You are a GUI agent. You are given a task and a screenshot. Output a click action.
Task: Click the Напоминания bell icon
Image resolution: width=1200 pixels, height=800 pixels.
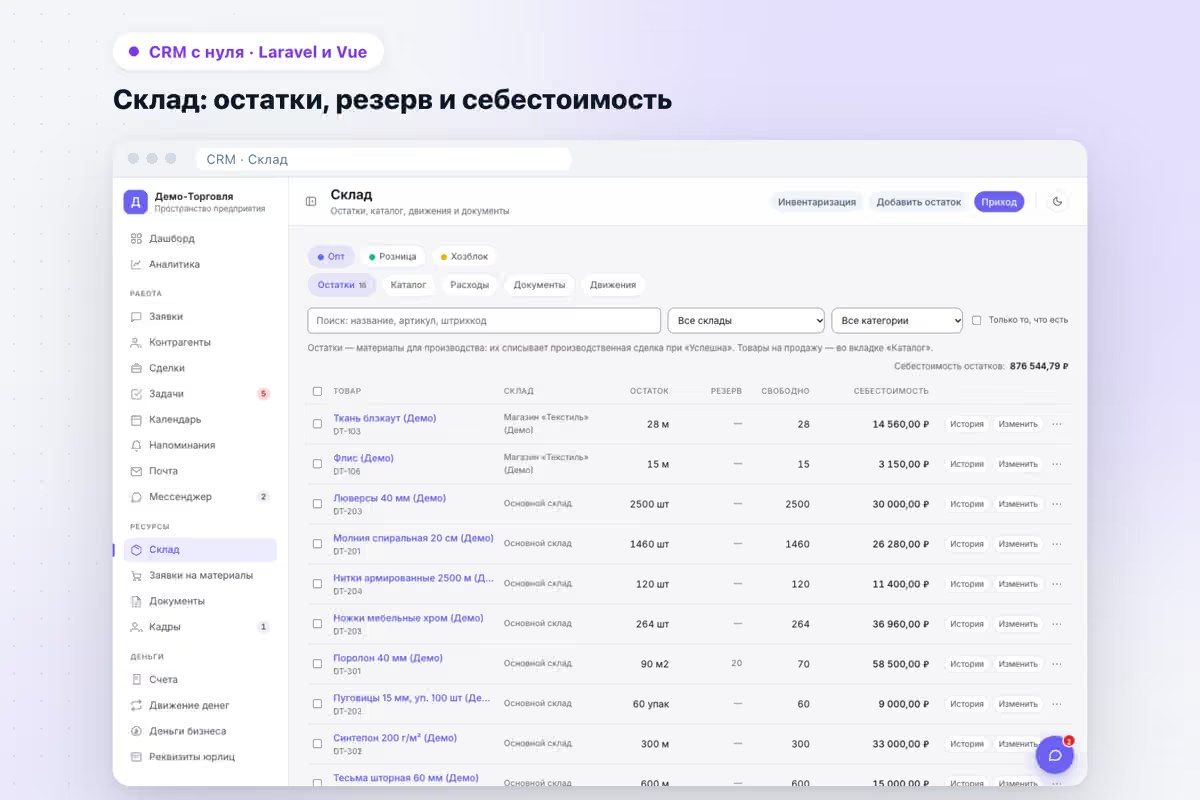click(x=136, y=446)
